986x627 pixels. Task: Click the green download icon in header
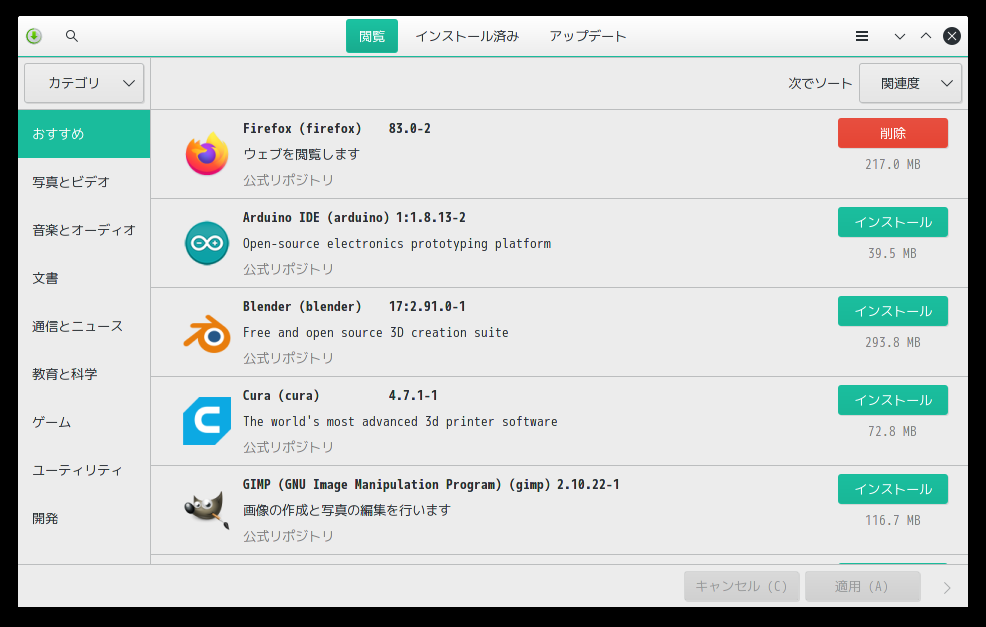(34, 36)
